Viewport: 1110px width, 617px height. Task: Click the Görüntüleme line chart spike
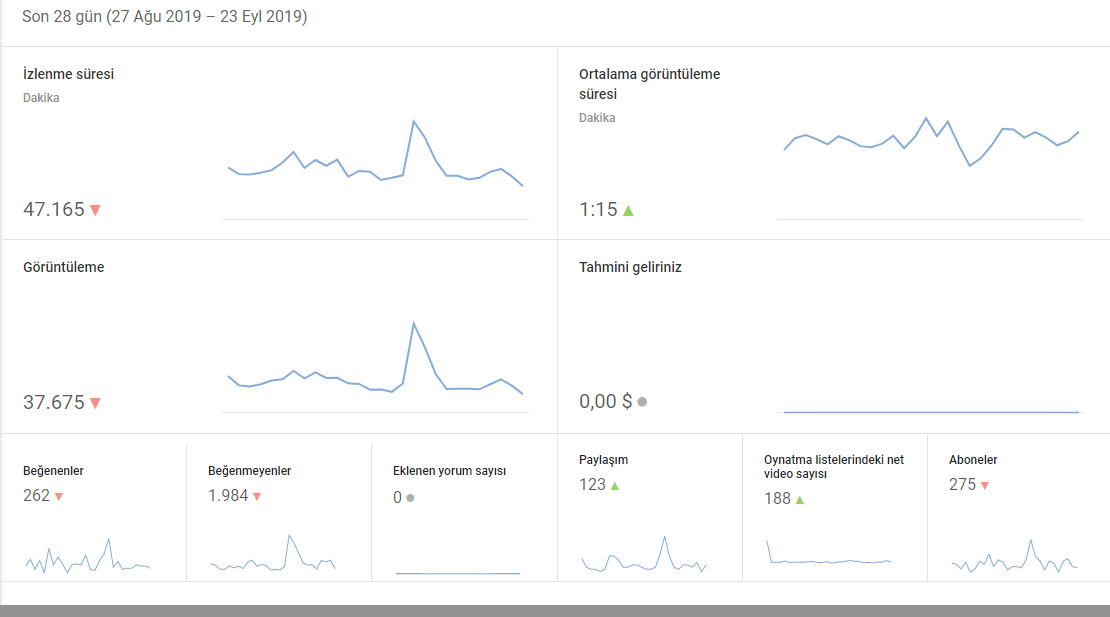[413, 324]
